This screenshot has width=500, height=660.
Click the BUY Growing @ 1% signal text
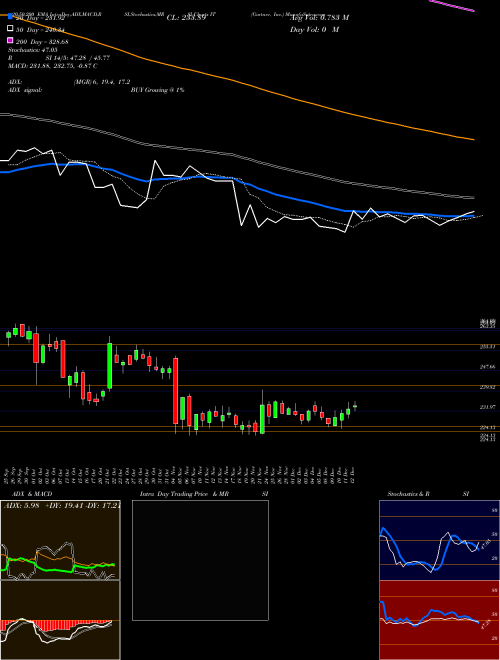(x=157, y=90)
